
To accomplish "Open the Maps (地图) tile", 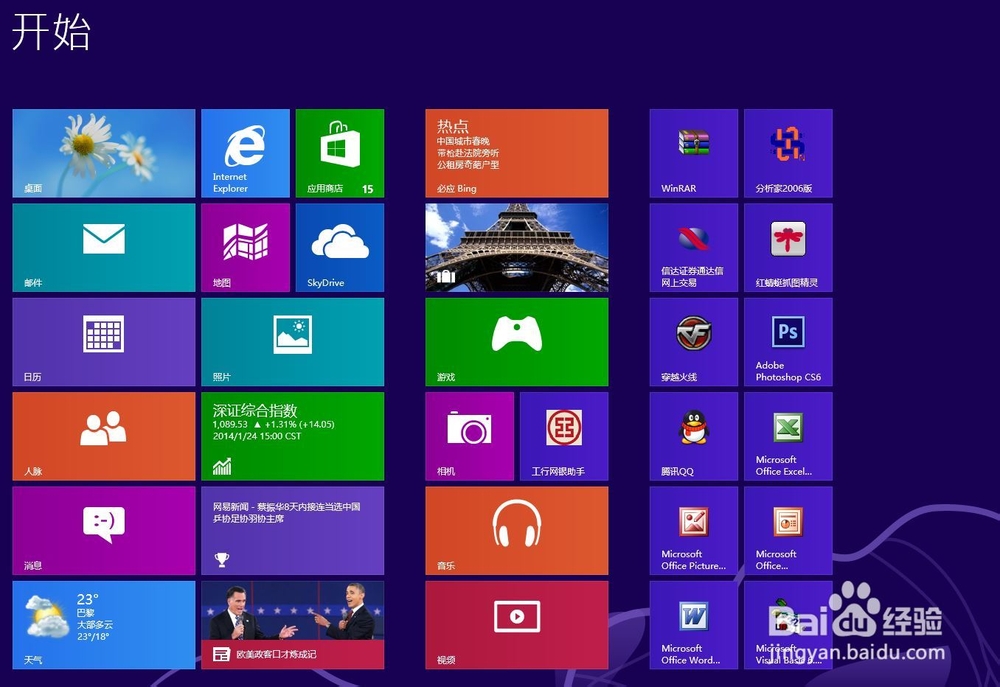I will point(246,247).
